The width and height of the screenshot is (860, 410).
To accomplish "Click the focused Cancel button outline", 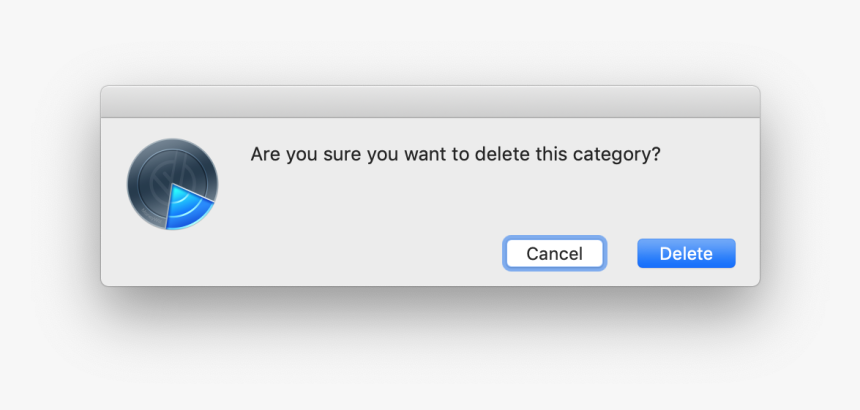I will pyautogui.click(x=555, y=253).
